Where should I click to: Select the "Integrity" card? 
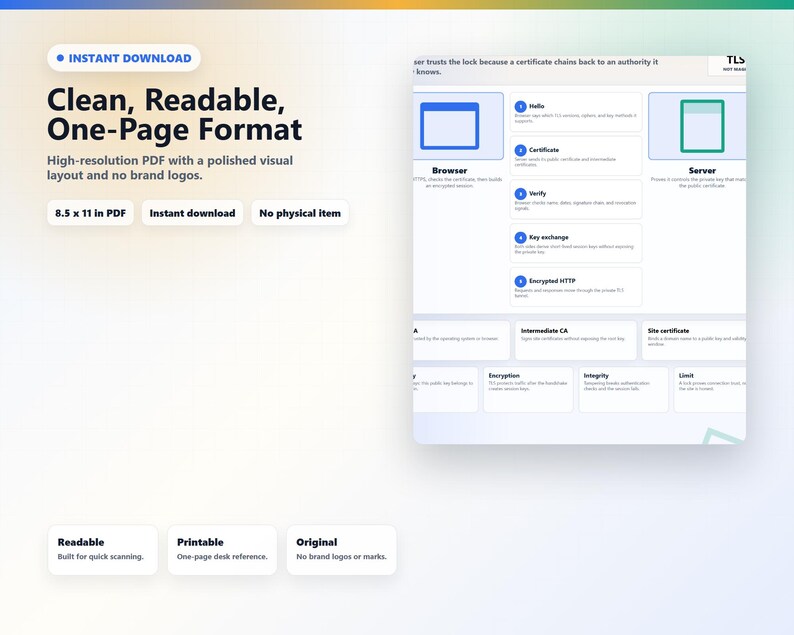coord(623,389)
